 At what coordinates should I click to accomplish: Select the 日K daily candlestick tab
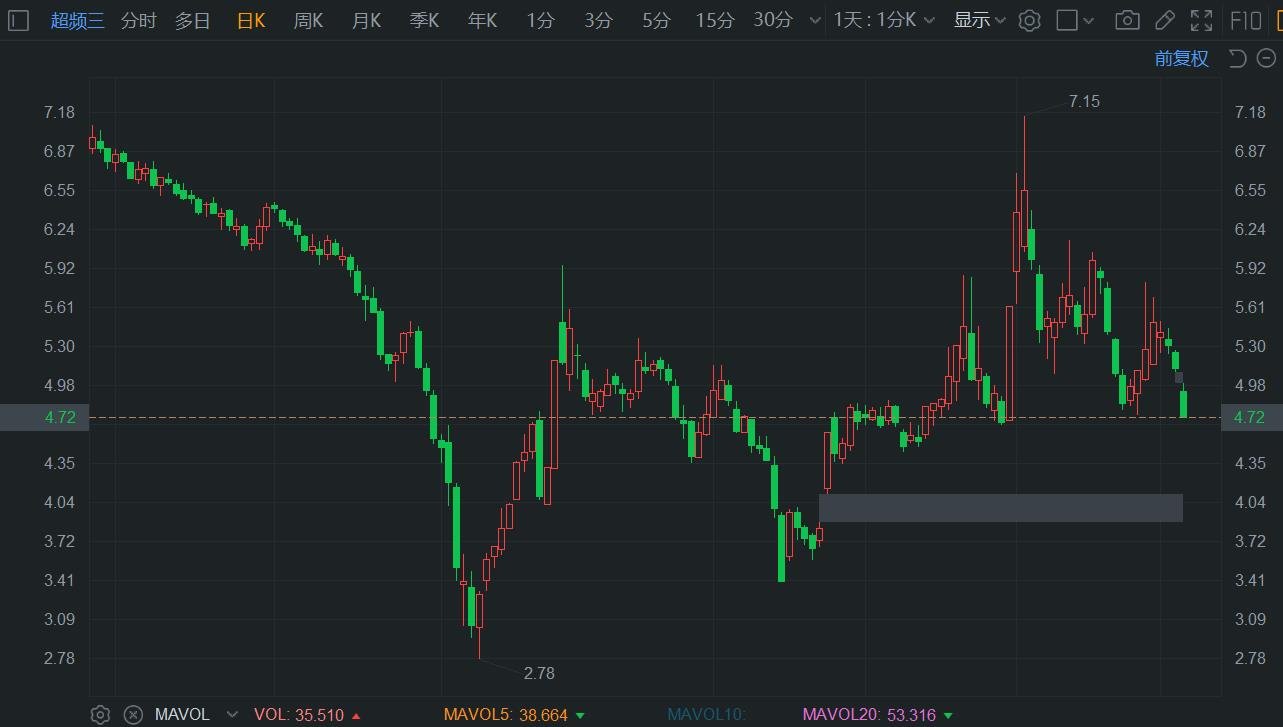[x=251, y=20]
